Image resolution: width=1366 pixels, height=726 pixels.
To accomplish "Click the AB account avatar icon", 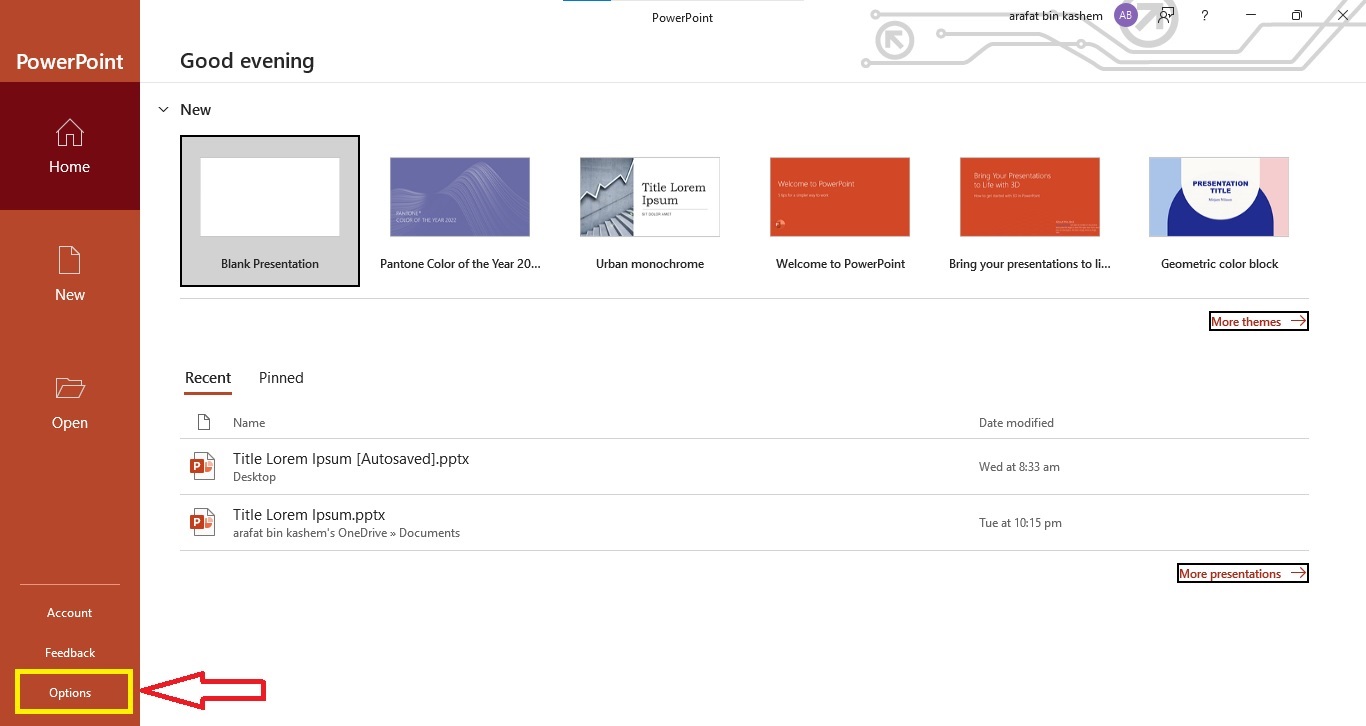I will tap(1126, 15).
